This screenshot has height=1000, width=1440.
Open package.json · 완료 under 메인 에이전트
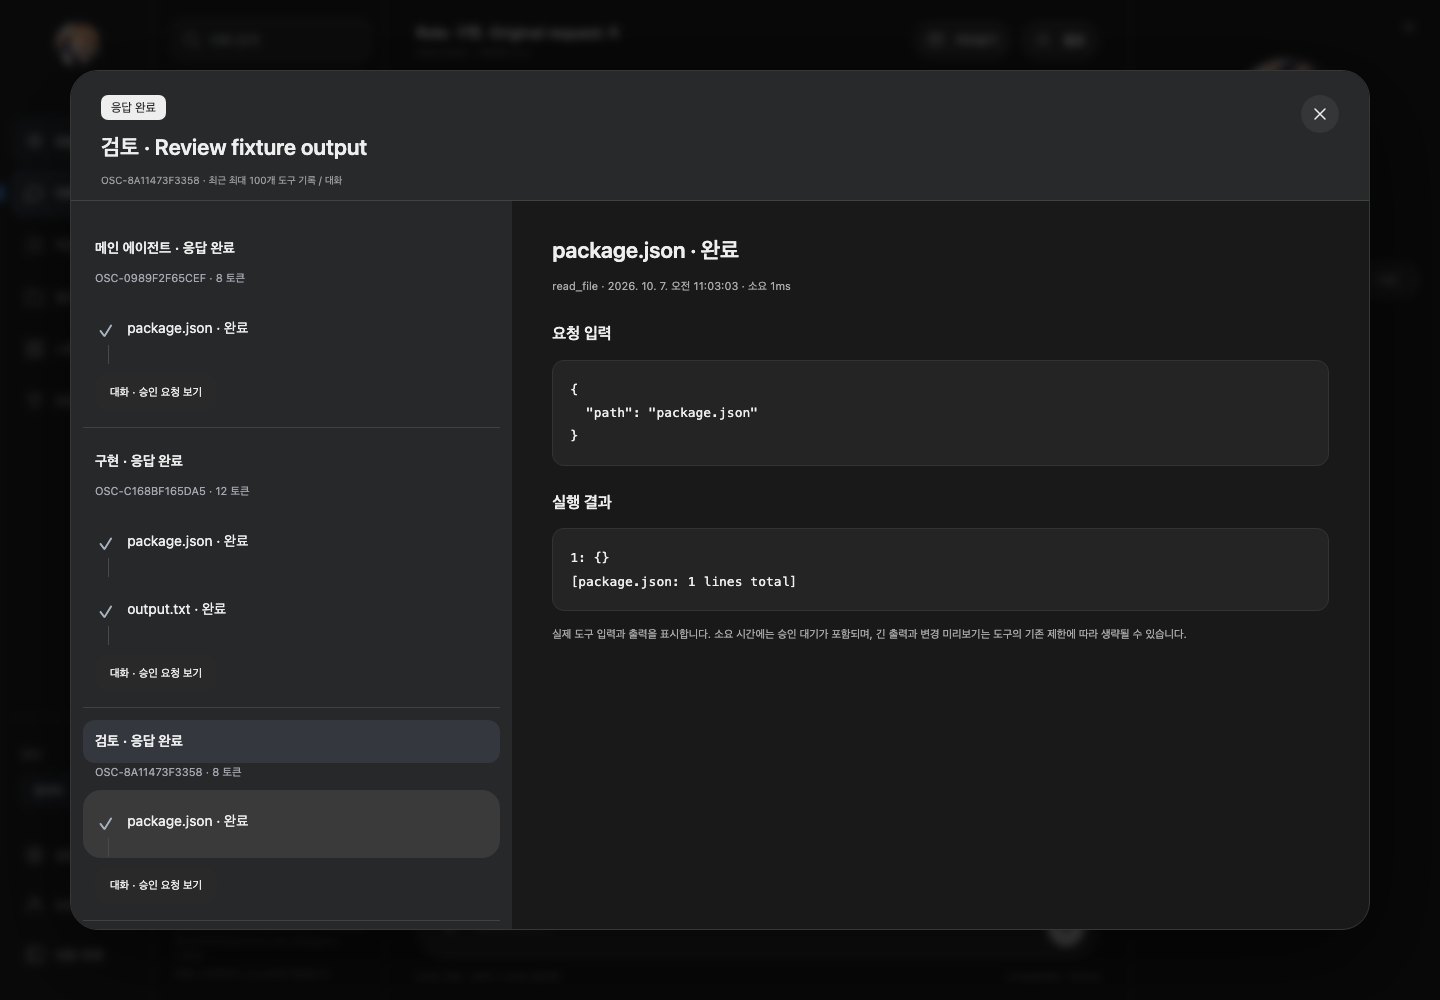point(291,330)
